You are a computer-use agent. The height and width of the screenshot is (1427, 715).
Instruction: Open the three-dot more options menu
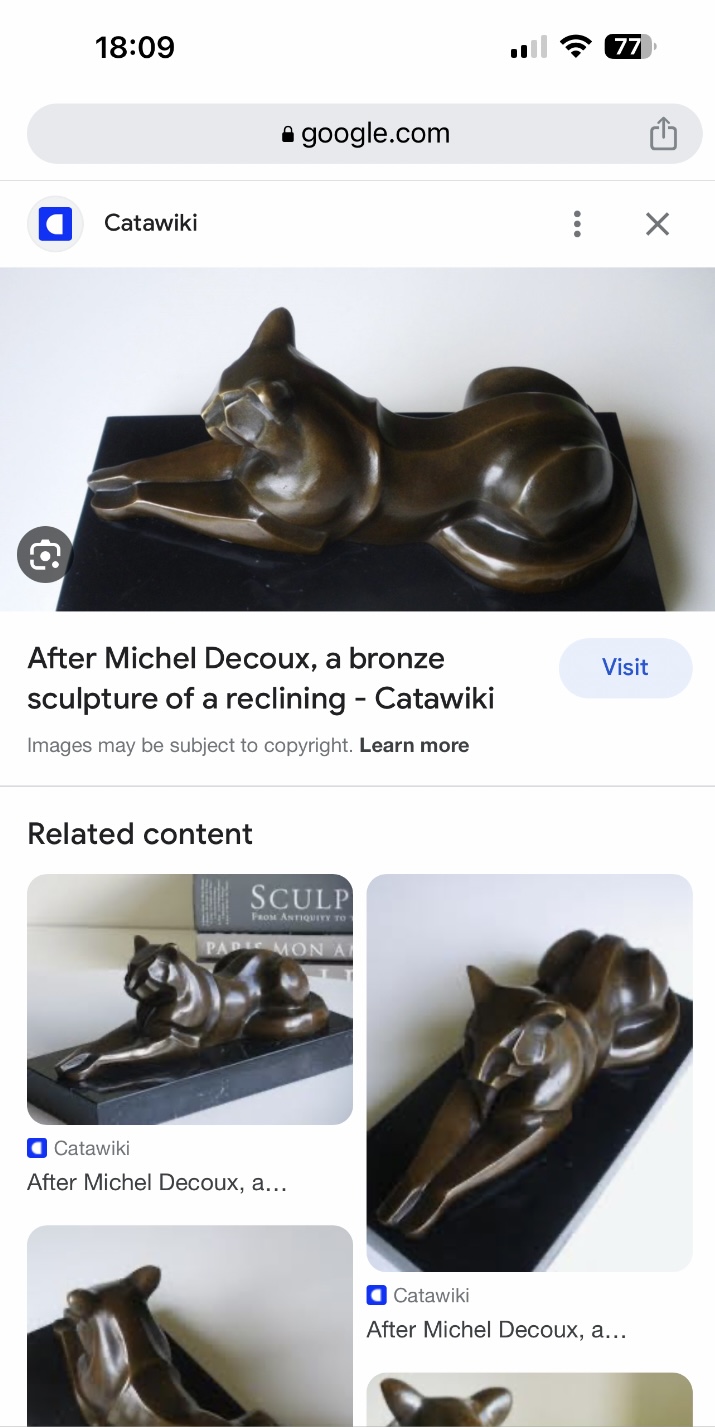coord(577,223)
